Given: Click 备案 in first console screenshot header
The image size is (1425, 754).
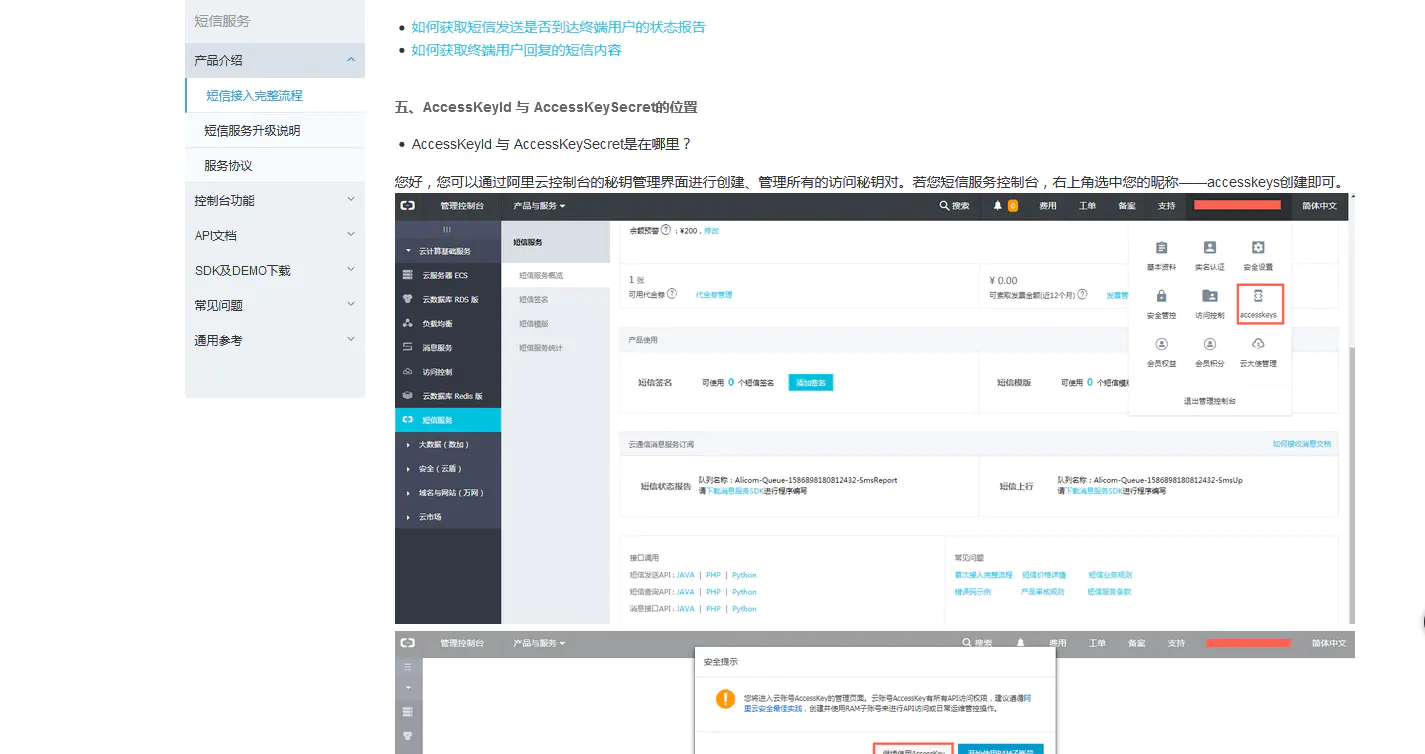Looking at the screenshot, I should coord(1127,206).
